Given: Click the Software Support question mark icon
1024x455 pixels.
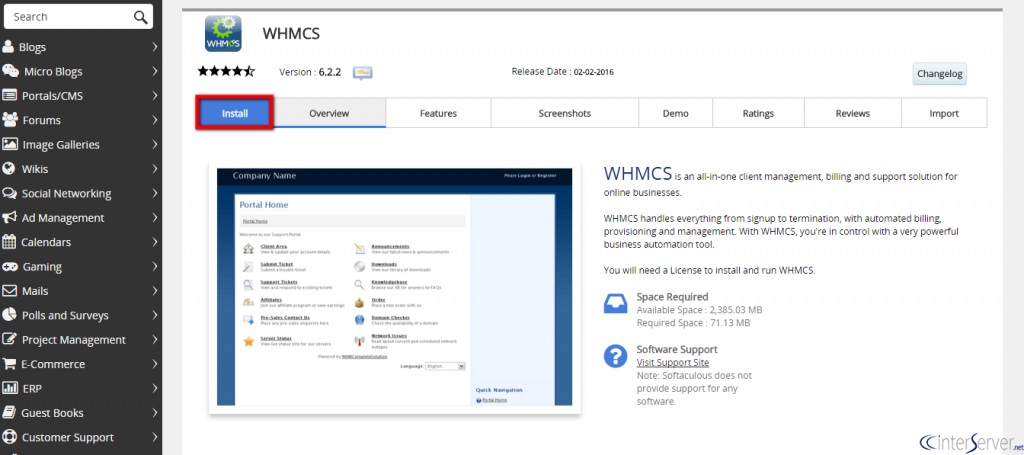Looking at the screenshot, I should click(615, 356).
